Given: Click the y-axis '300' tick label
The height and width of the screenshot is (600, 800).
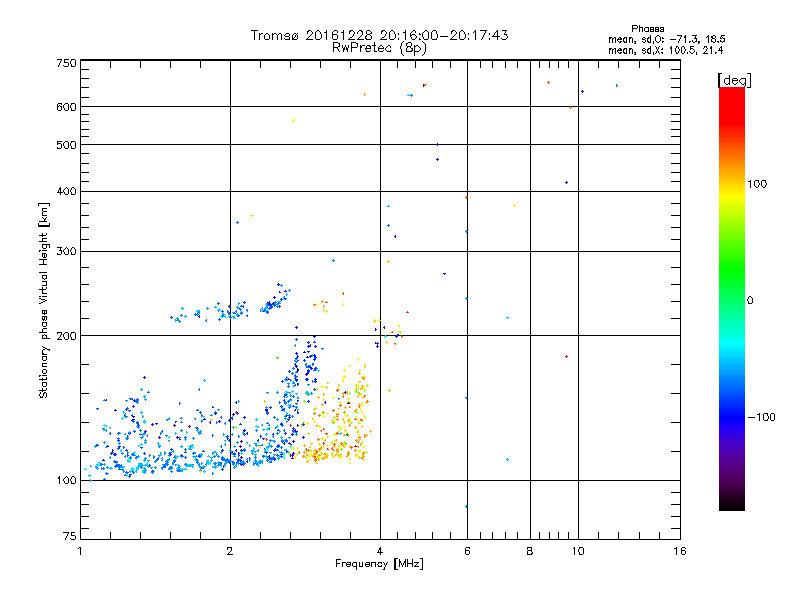Looking at the screenshot, I should 66,252.
